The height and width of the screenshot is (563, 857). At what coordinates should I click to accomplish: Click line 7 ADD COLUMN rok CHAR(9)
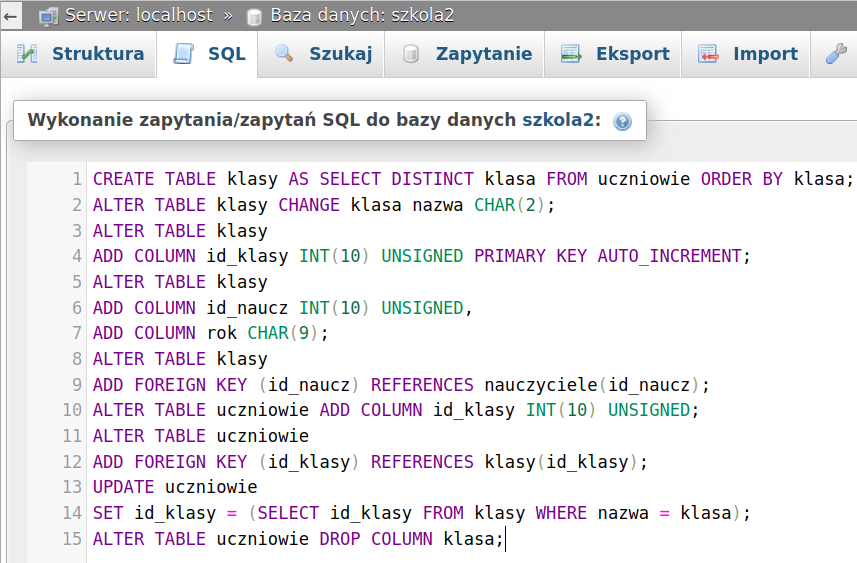coord(210,333)
